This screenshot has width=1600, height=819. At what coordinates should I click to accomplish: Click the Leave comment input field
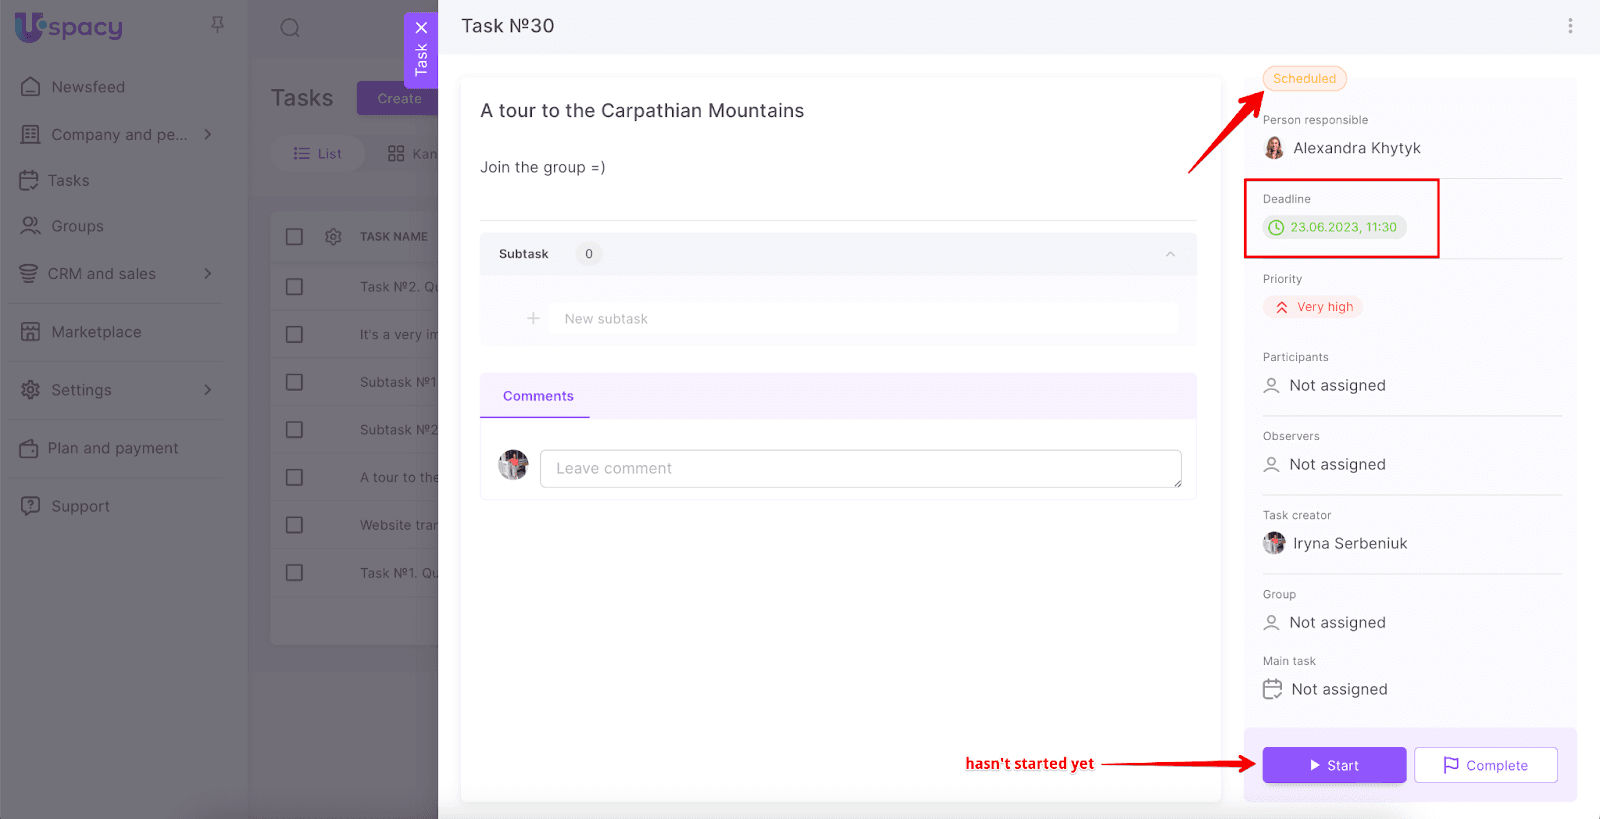(x=860, y=468)
